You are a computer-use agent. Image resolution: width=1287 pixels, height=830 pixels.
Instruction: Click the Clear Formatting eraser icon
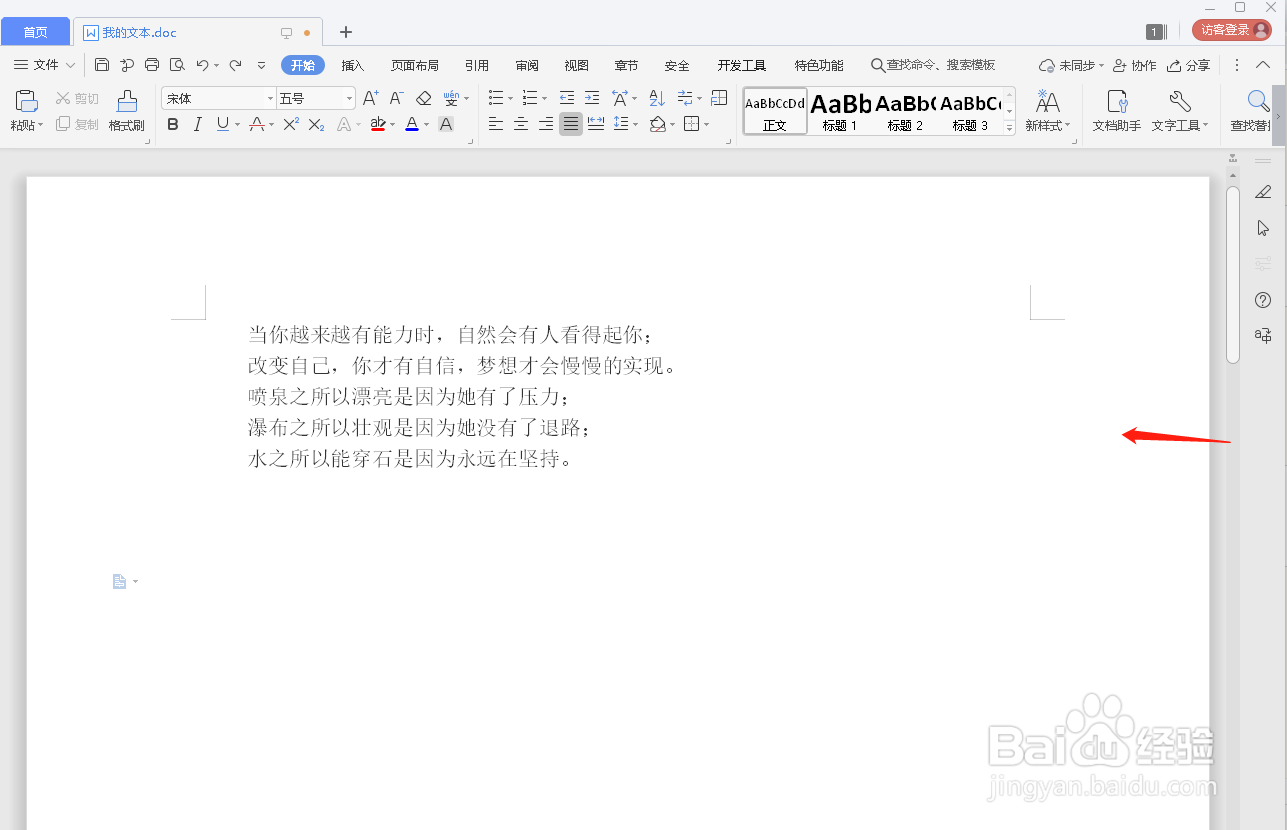(422, 98)
